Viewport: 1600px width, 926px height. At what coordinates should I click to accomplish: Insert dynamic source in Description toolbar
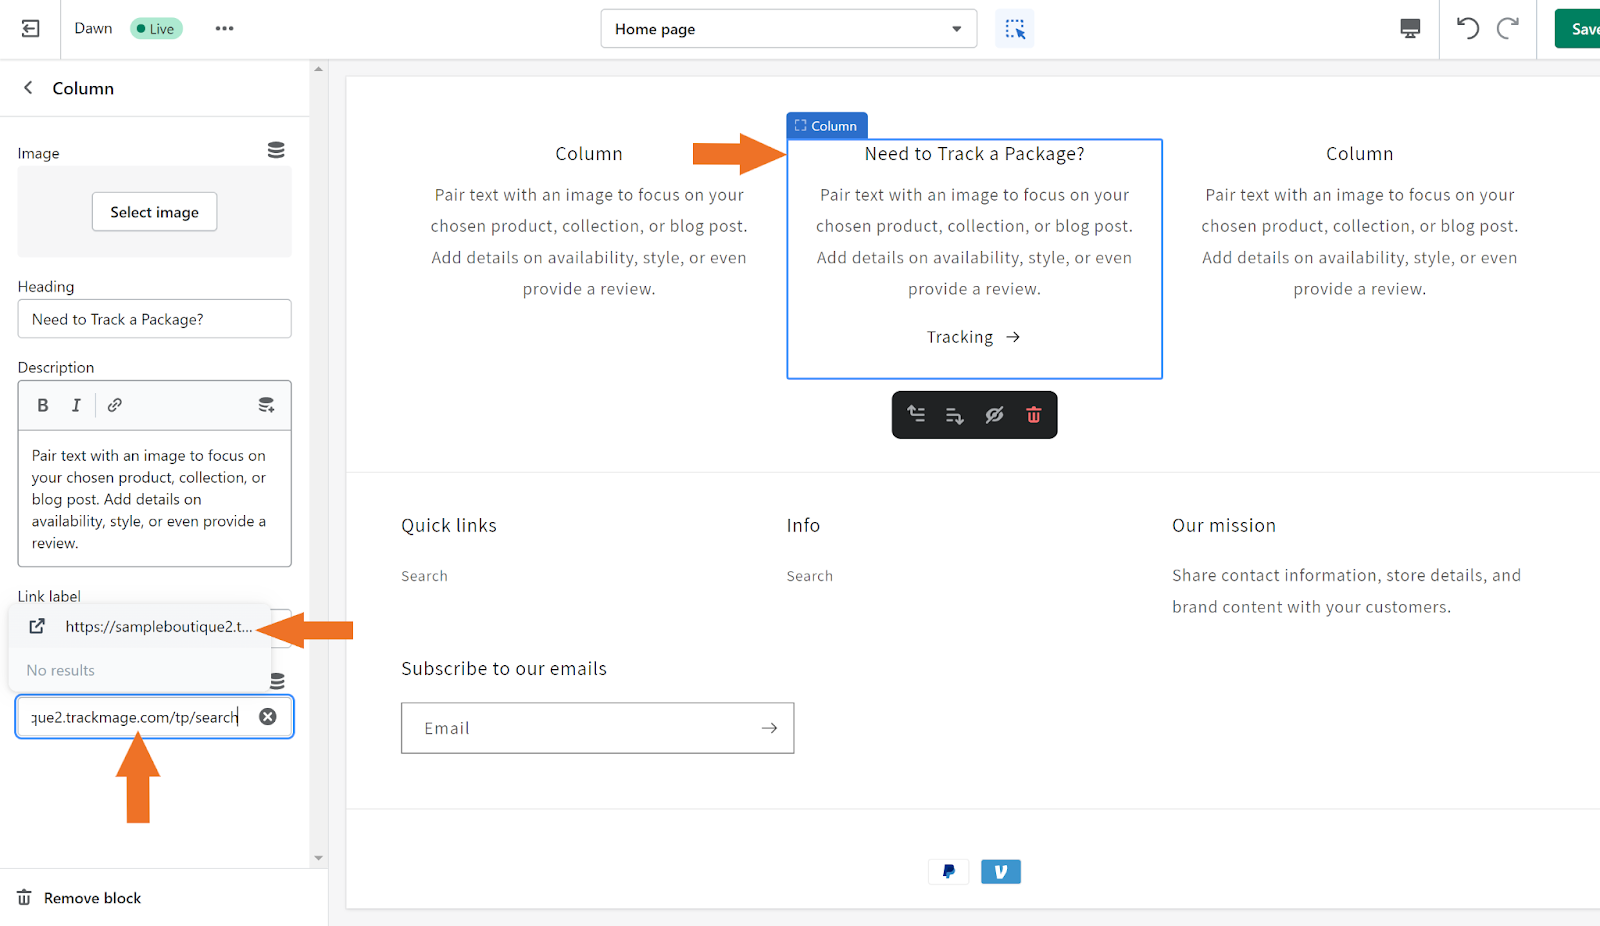[x=266, y=405]
